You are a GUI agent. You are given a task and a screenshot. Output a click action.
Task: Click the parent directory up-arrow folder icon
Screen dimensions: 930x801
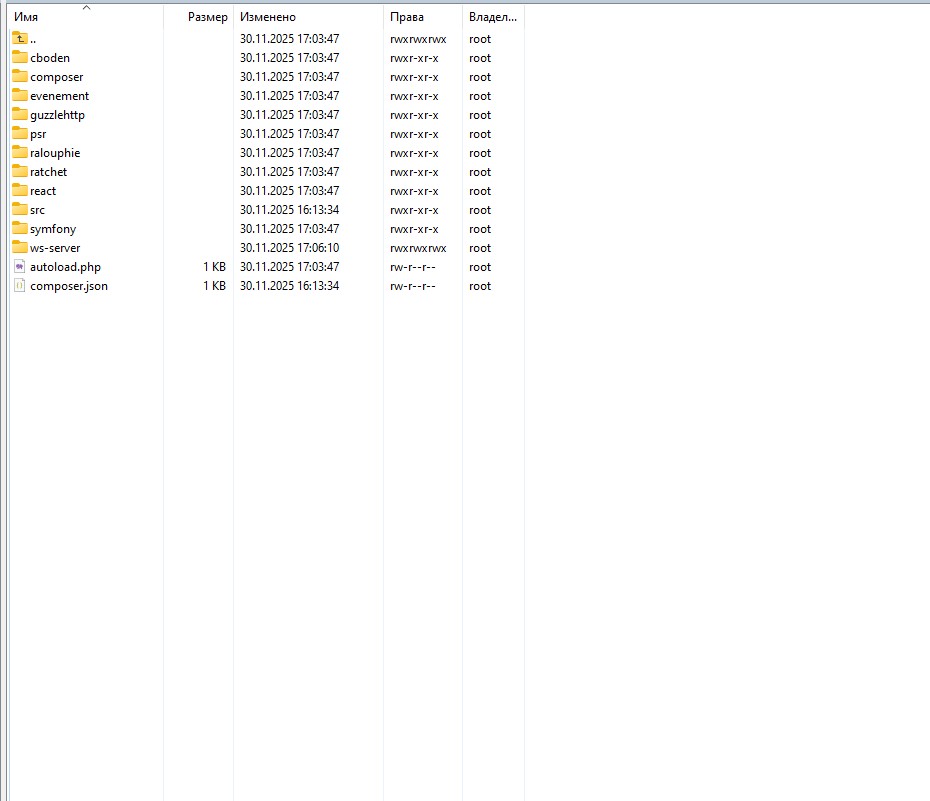click(x=20, y=39)
